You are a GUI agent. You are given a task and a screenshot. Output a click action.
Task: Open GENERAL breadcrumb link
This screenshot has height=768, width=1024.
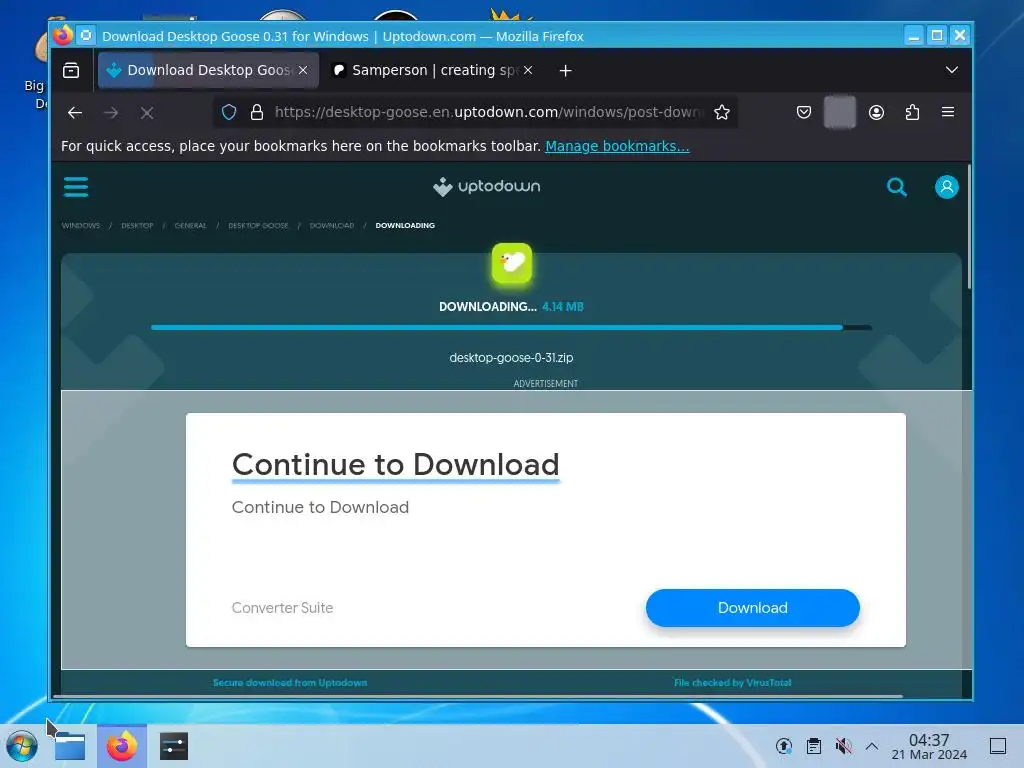click(191, 225)
